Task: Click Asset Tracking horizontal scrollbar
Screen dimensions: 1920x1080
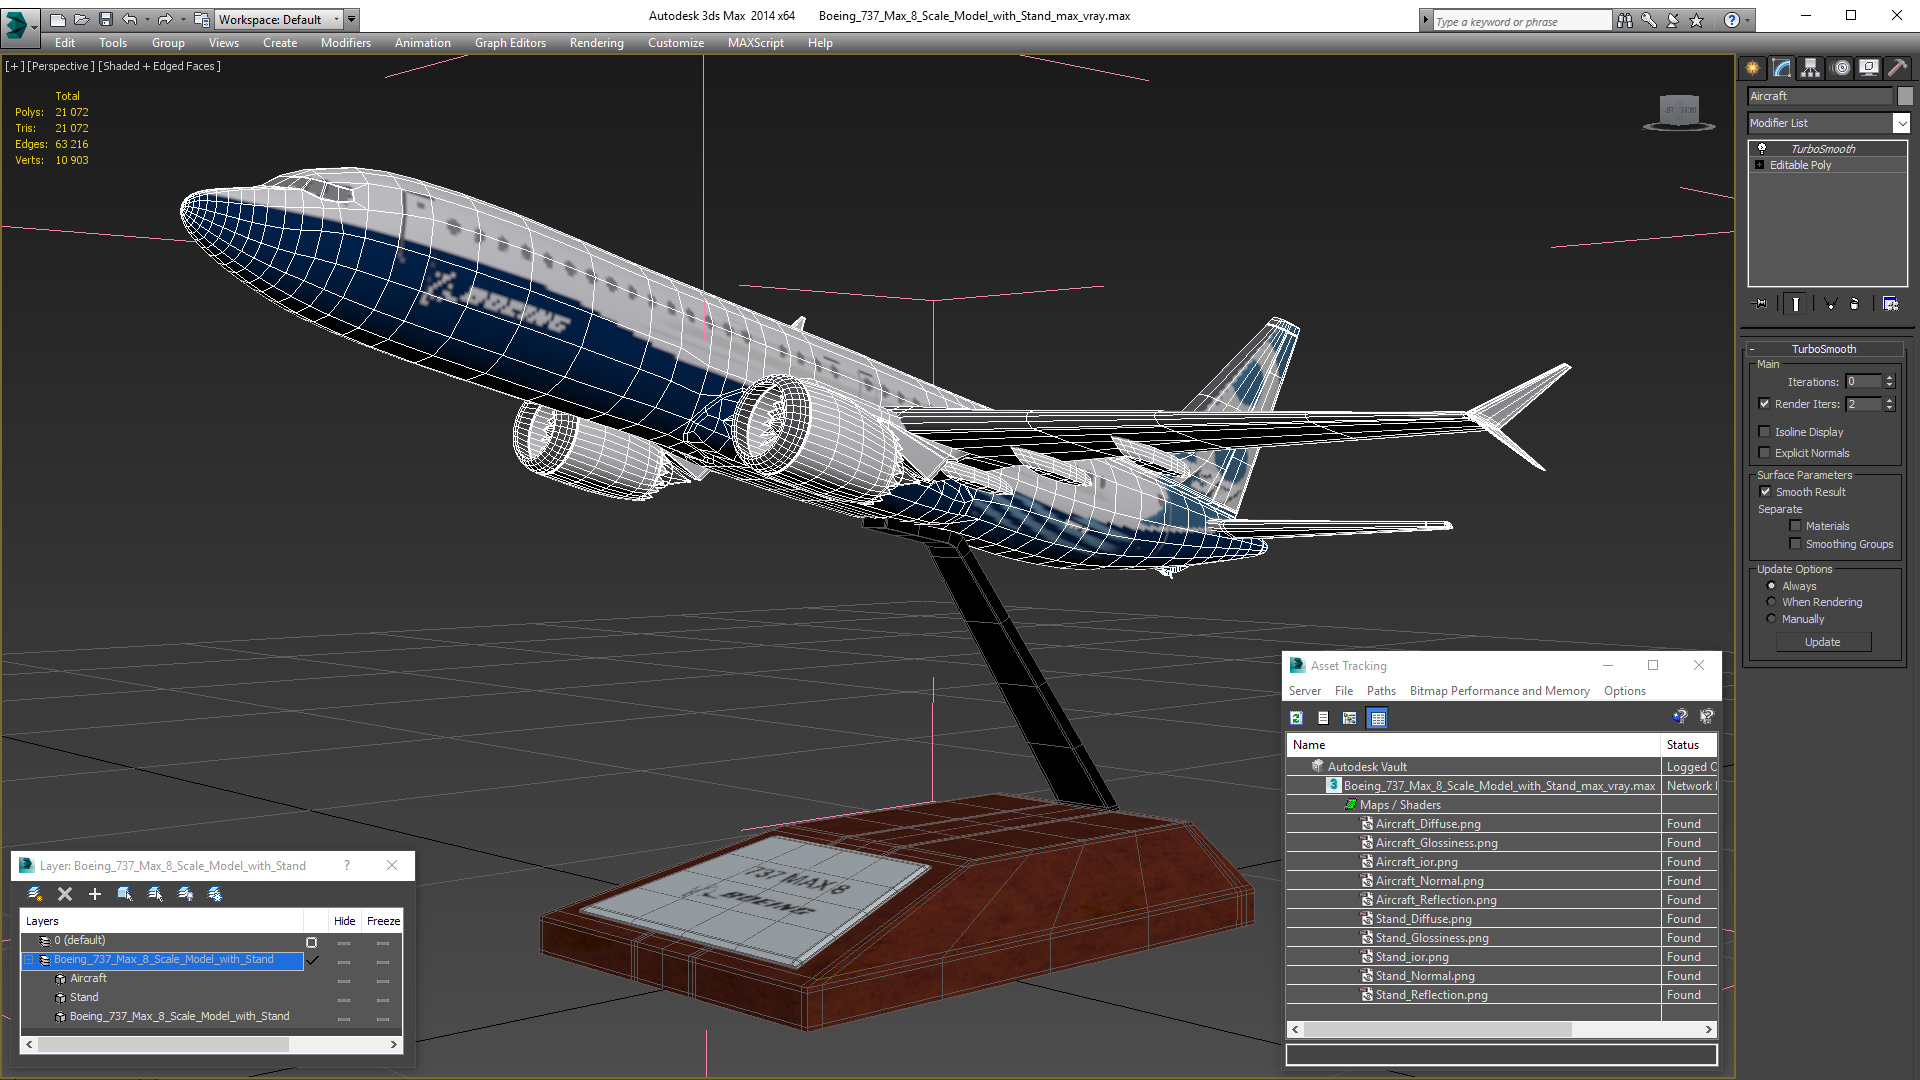Action: tap(1501, 1029)
